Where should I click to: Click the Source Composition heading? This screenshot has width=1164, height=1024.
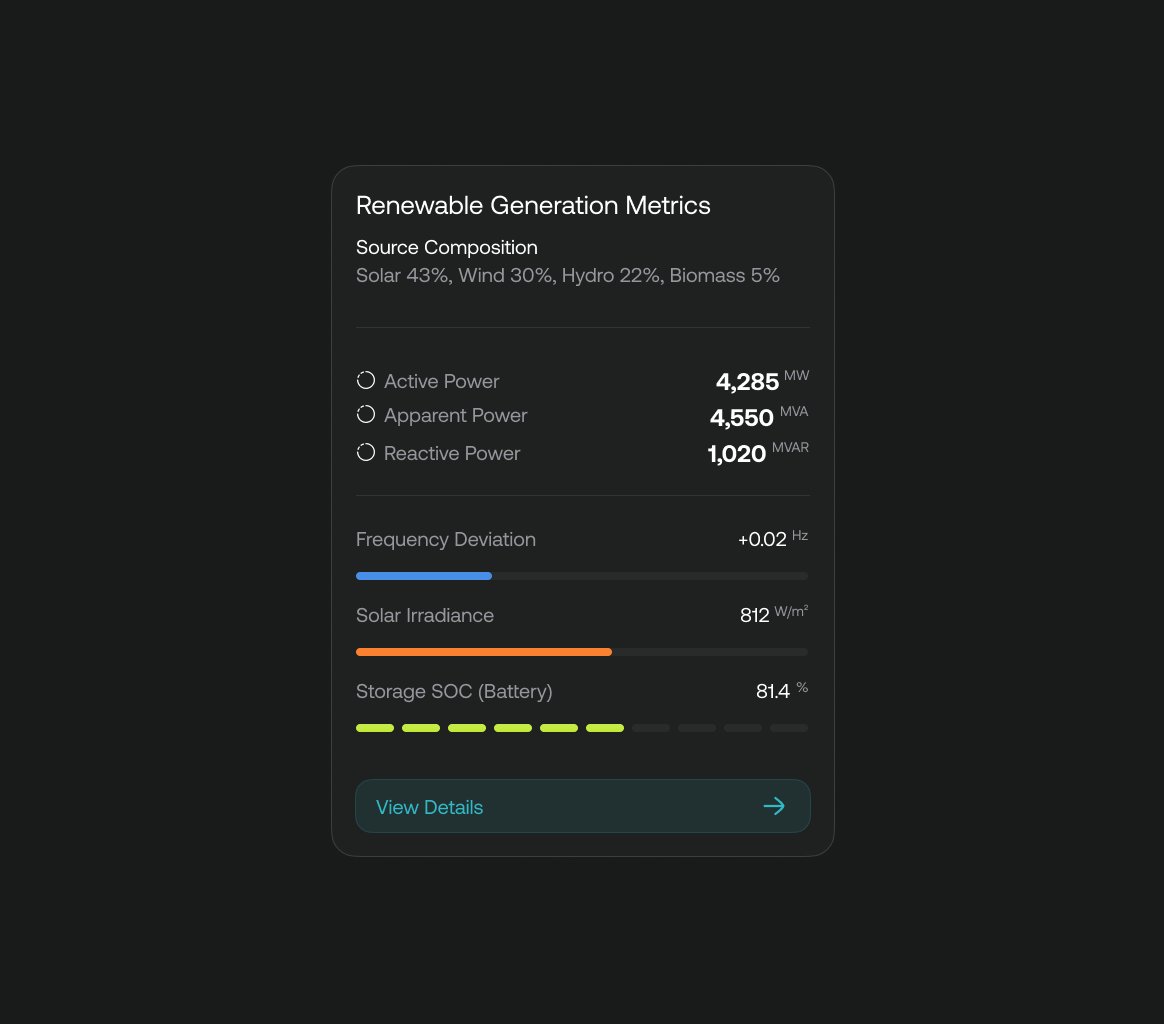[447, 247]
